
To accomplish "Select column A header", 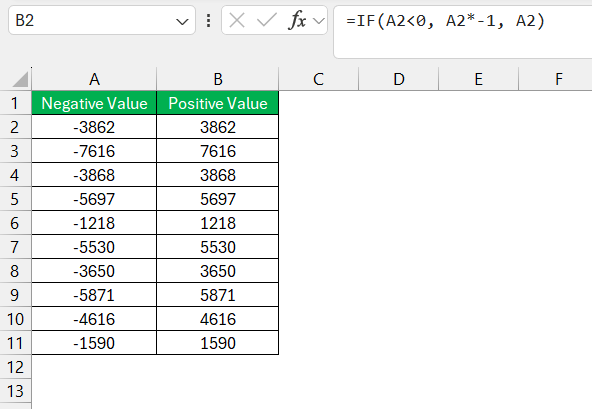I will point(94,79).
